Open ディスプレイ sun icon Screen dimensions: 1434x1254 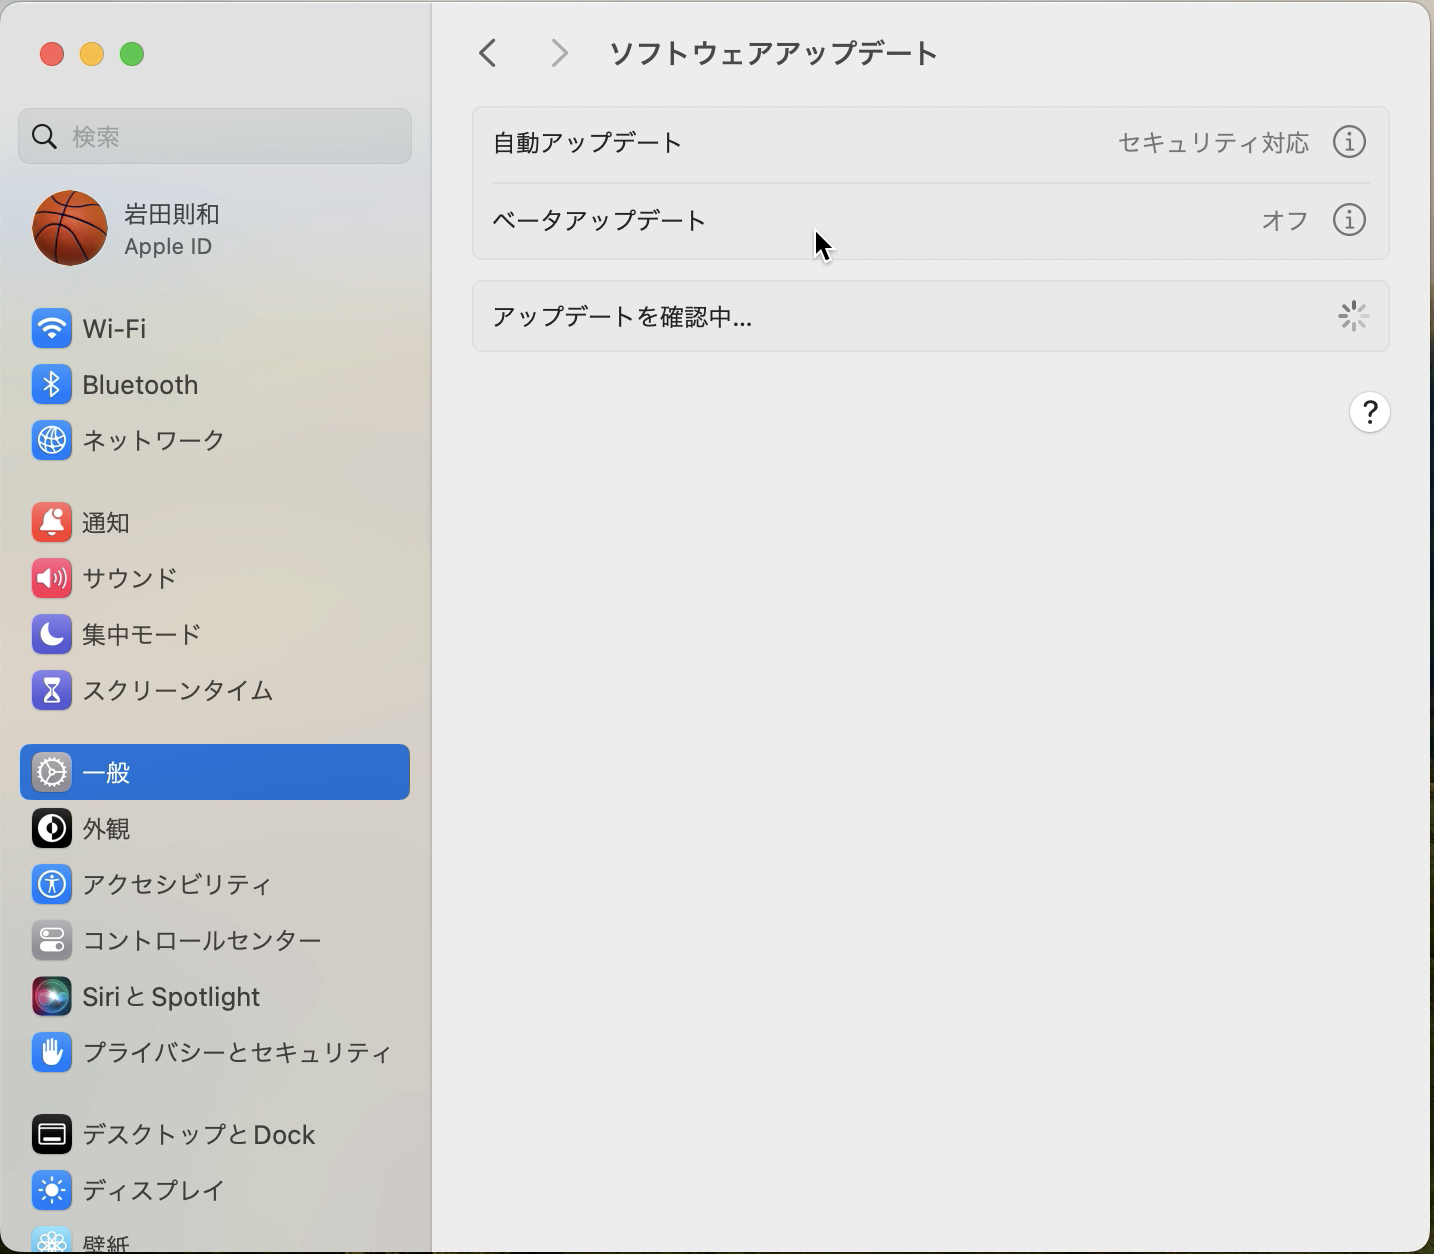(x=51, y=1190)
